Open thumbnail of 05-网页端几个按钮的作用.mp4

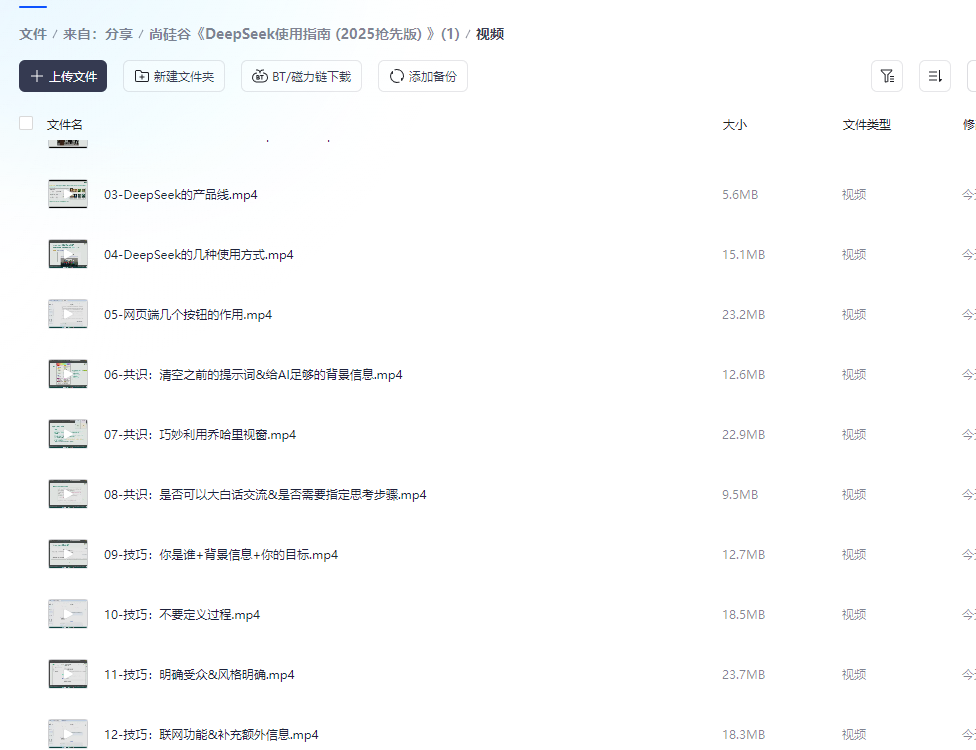pyautogui.click(x=68, y=314)
